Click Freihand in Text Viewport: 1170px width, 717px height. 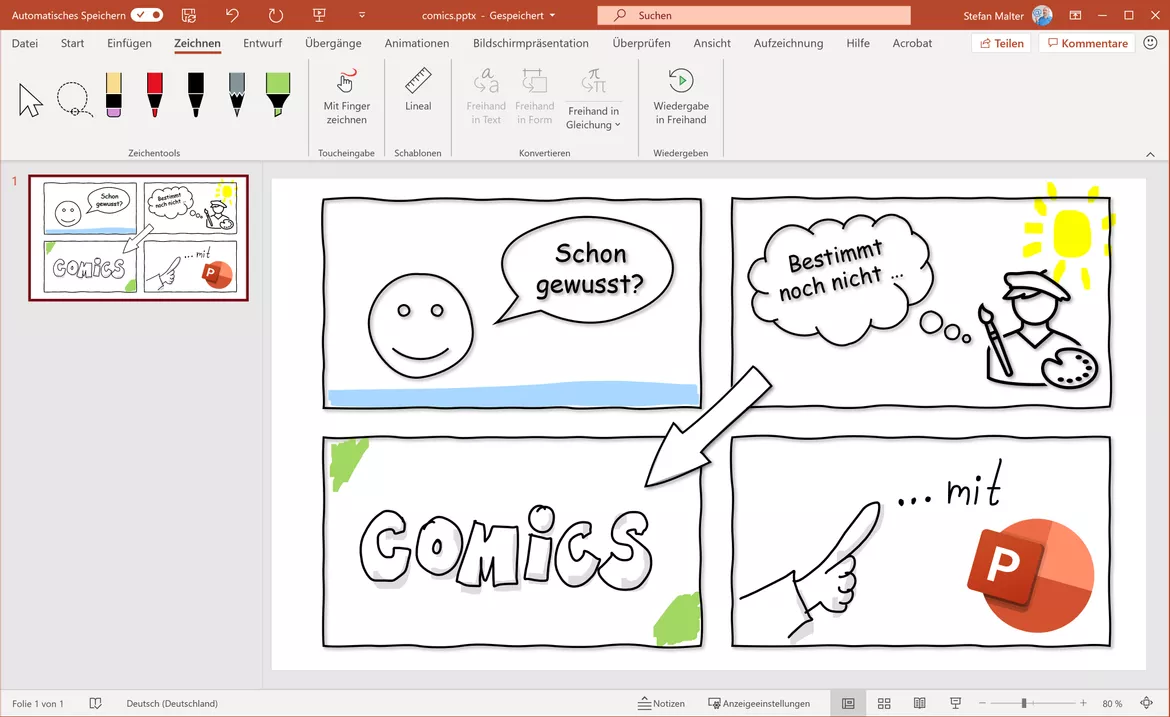pyautogui.click(x=486, y=97)
